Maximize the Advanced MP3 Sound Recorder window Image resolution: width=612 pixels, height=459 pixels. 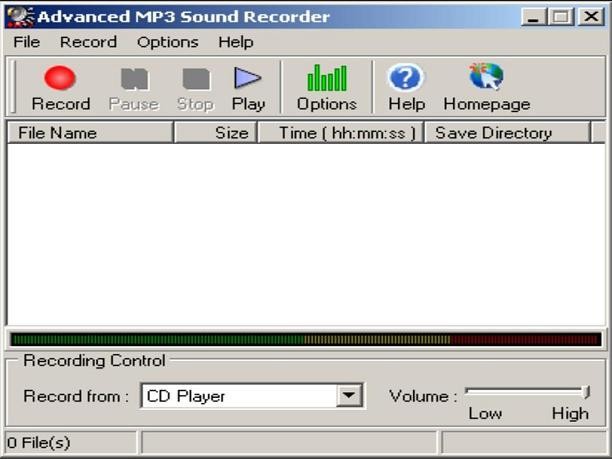(x=561, y=17)
